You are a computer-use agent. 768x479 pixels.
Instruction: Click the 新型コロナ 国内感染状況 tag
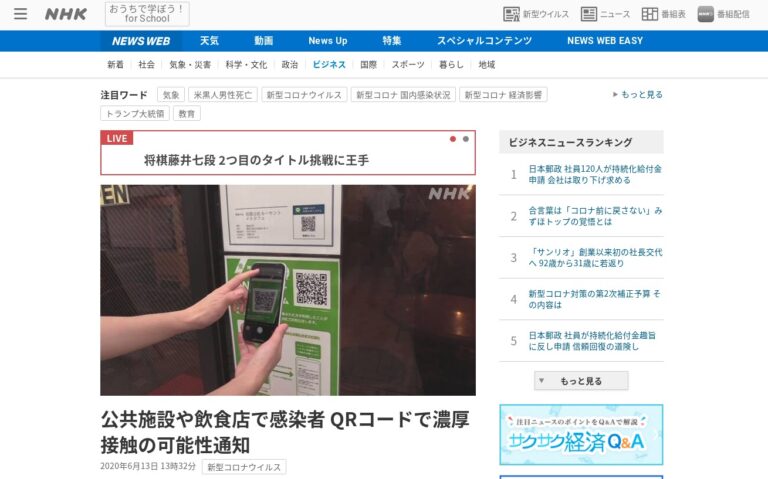point(403,95)
